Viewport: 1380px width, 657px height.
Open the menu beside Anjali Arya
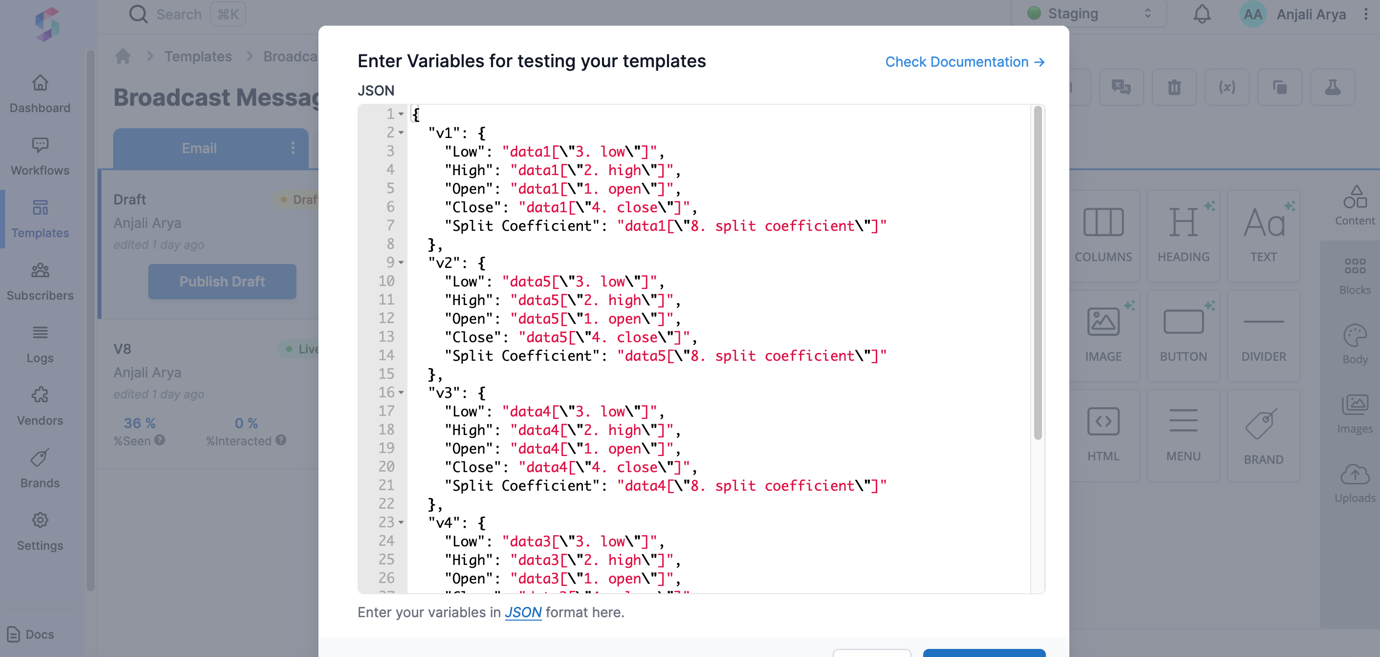click(1366, 14)
